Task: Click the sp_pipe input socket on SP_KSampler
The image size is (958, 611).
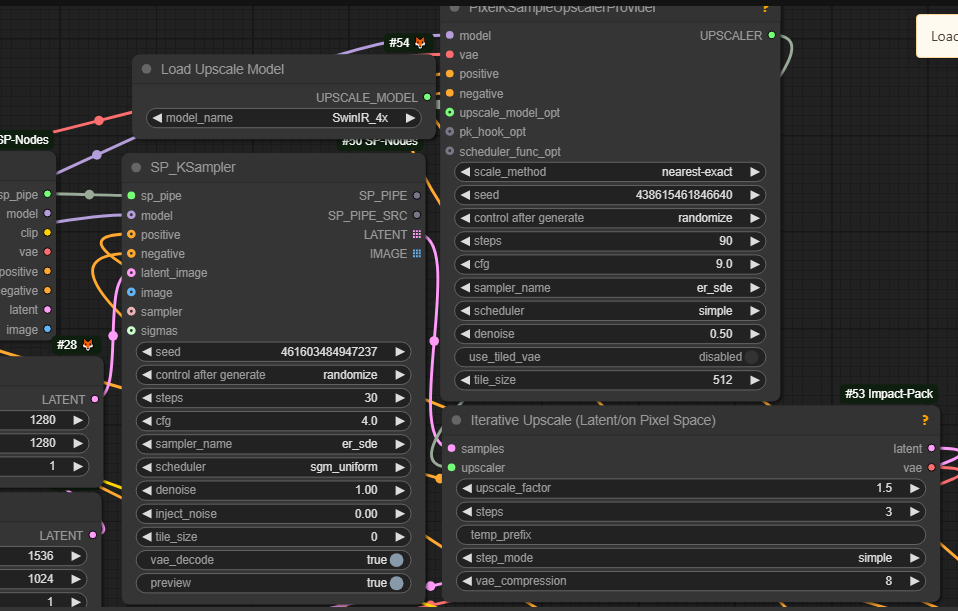Action: tap(131, 196)
